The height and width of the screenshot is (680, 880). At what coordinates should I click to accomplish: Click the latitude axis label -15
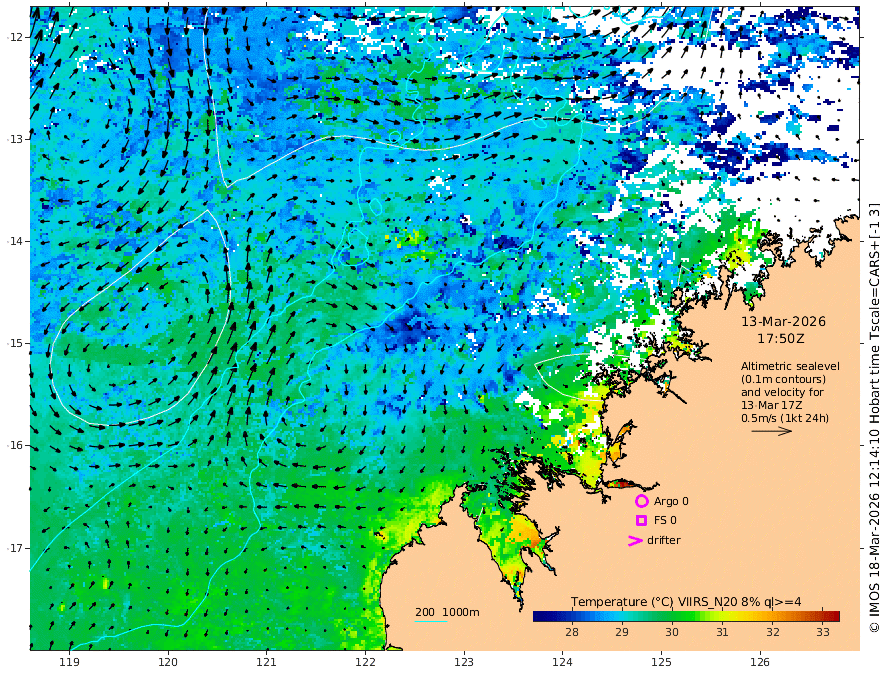(x=15, y=343)
